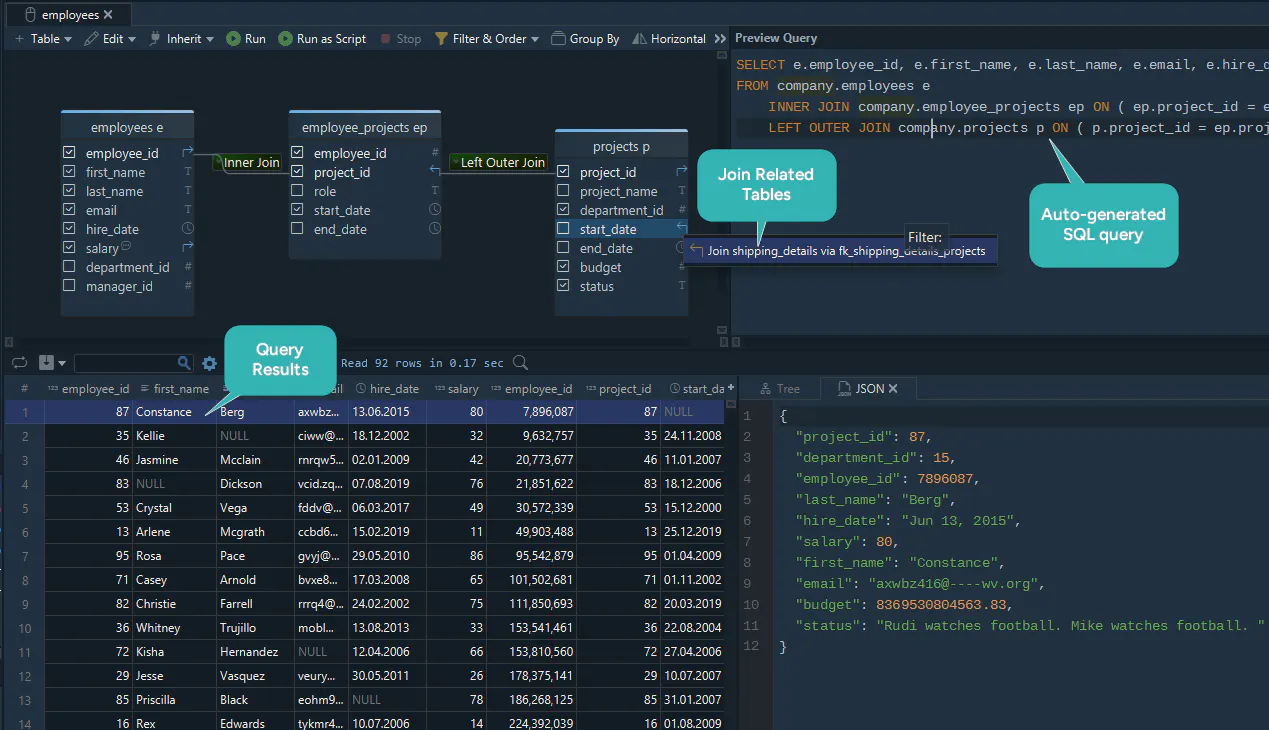Open the Inherit dropdown menu
The image size is (1269, 730).
pos(182,39)
